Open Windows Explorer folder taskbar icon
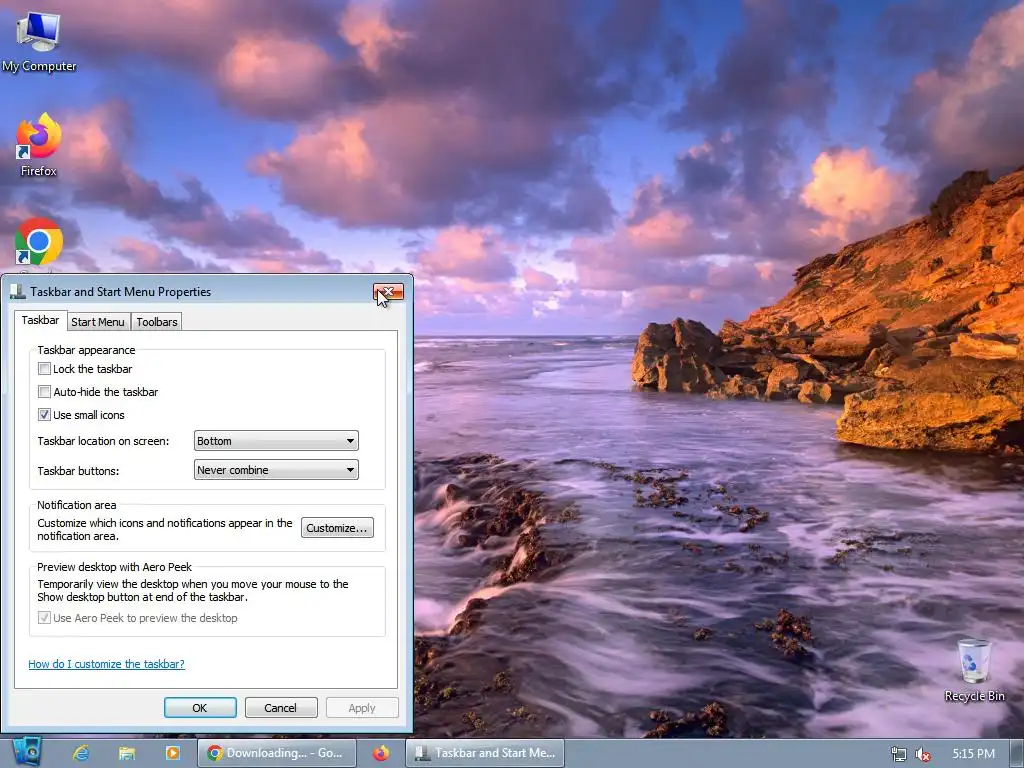 pos(127,753)
